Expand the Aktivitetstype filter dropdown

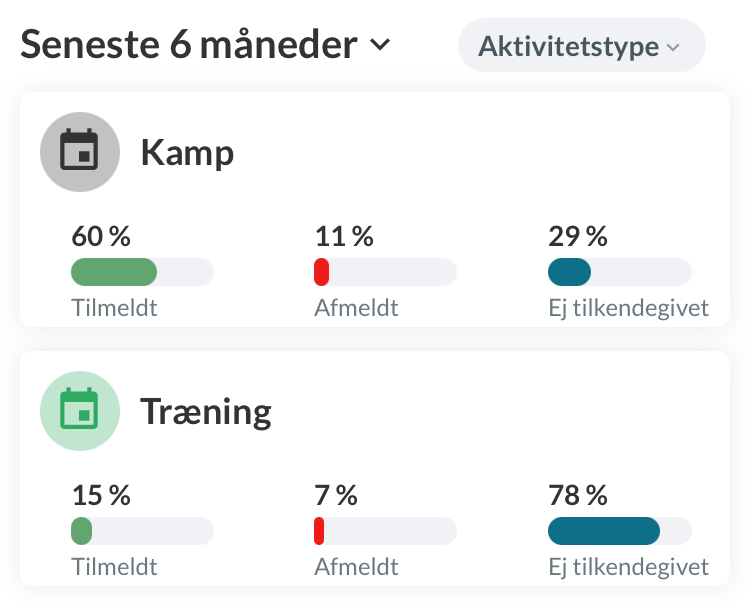(x=581, y=46)
